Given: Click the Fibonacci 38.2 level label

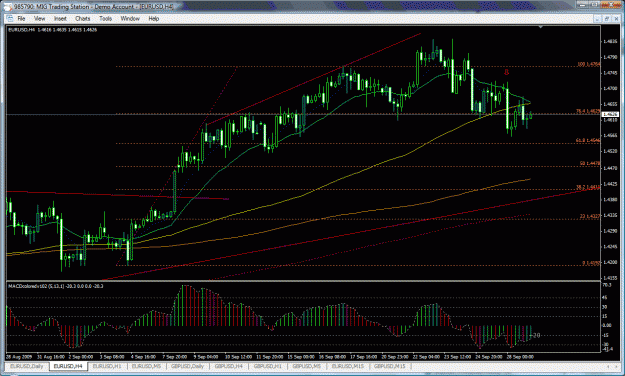Looking at the screenshot, I should tap(588, 187).
